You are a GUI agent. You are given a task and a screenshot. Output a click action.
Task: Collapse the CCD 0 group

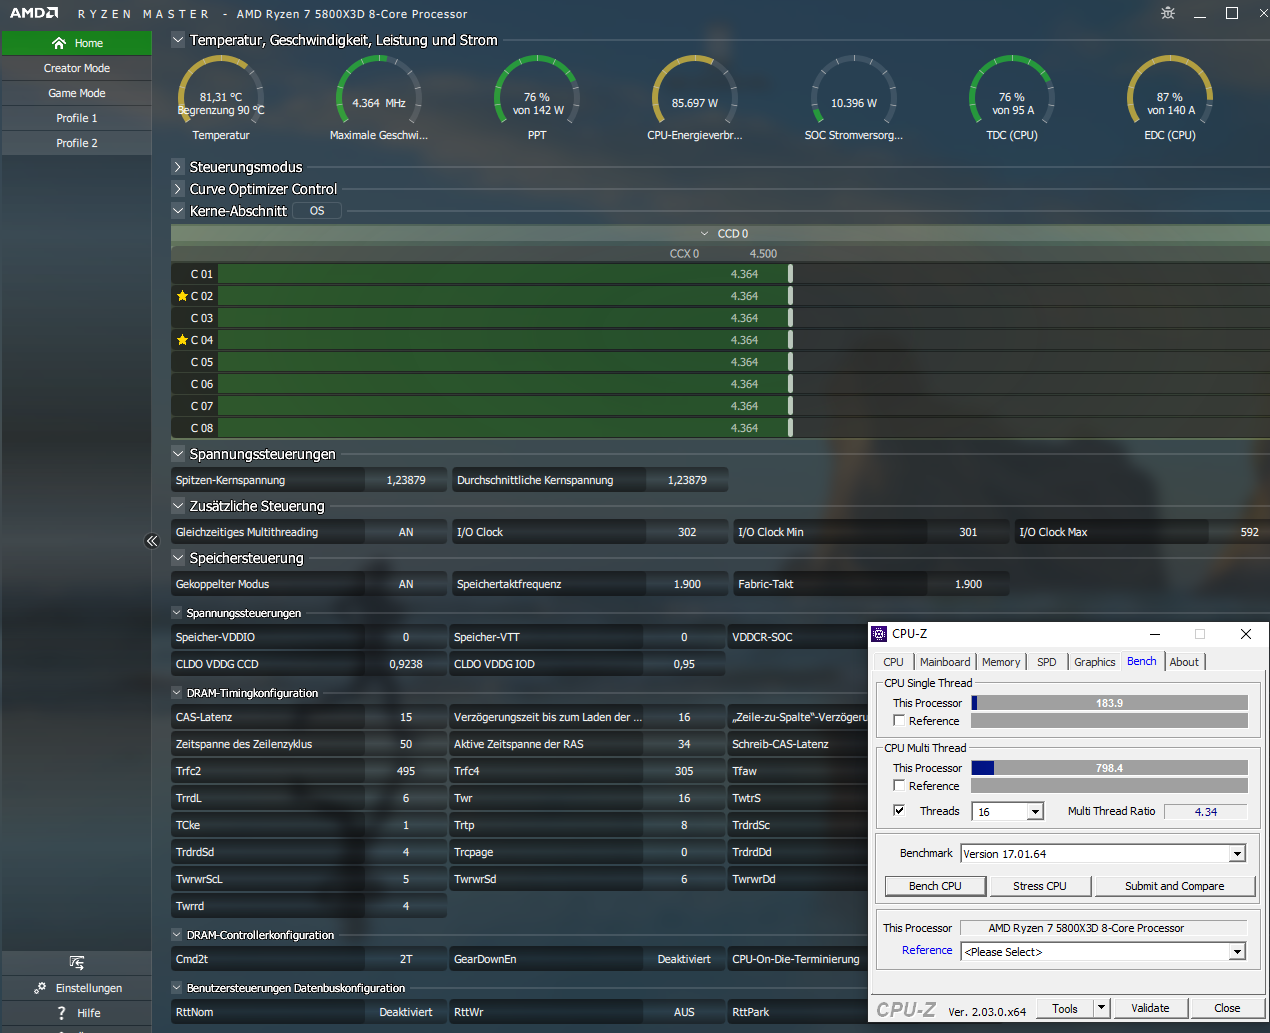click(705, 234)
